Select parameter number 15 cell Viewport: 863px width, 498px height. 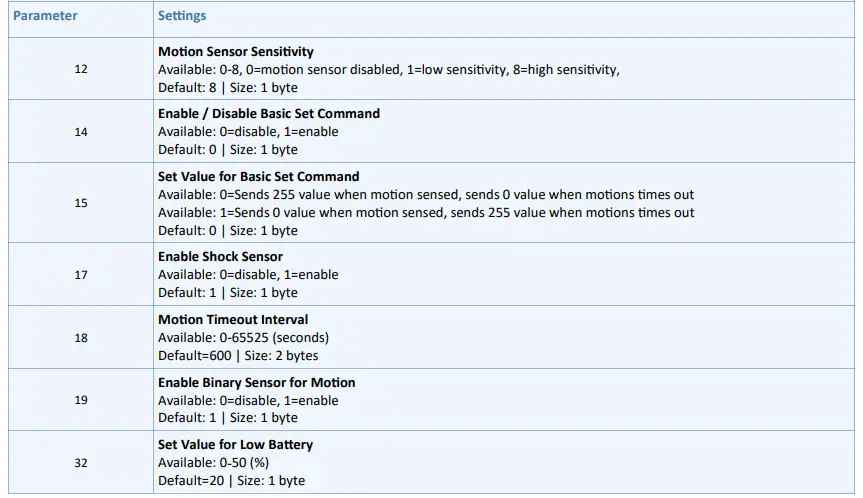coord(81,203)
